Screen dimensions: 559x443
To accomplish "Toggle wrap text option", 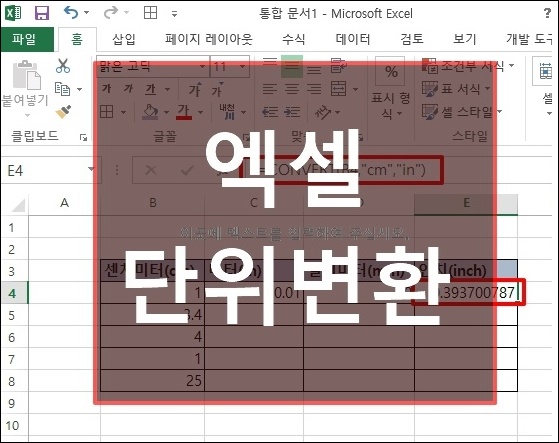I will coord(338,66).
